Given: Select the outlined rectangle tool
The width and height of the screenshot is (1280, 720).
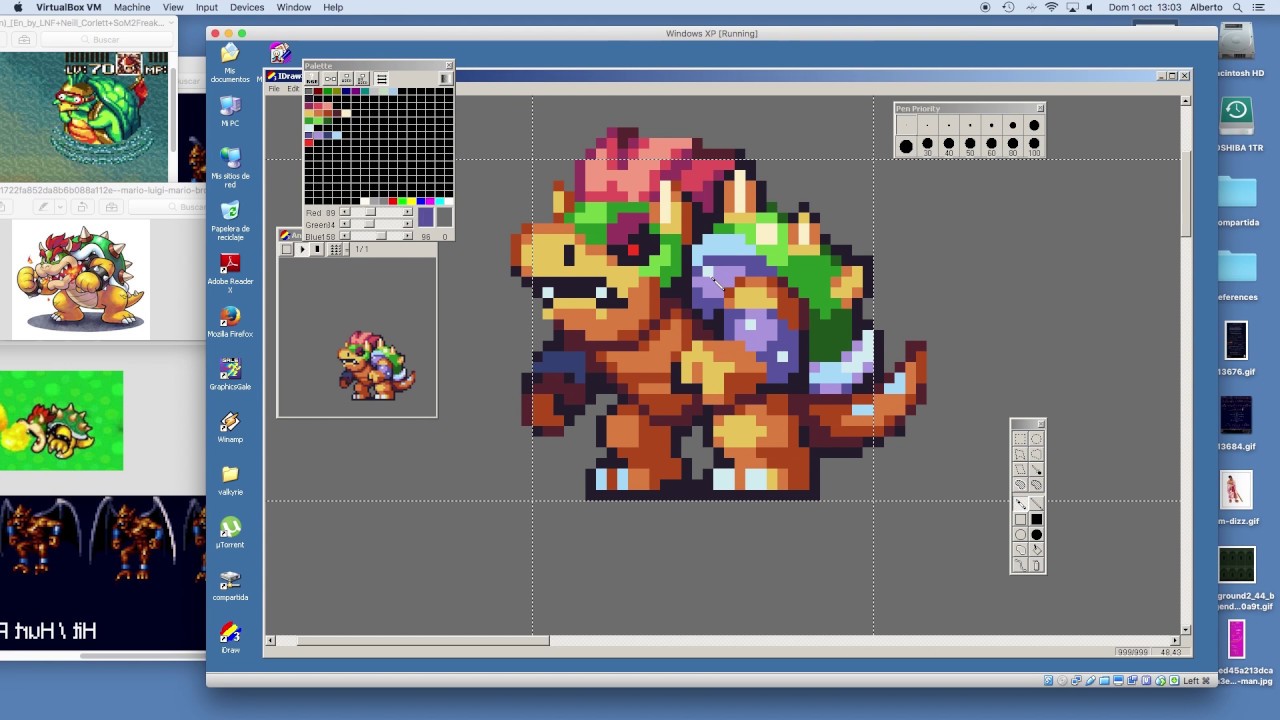Looking at the screenshot, I should pos(1020,519).
